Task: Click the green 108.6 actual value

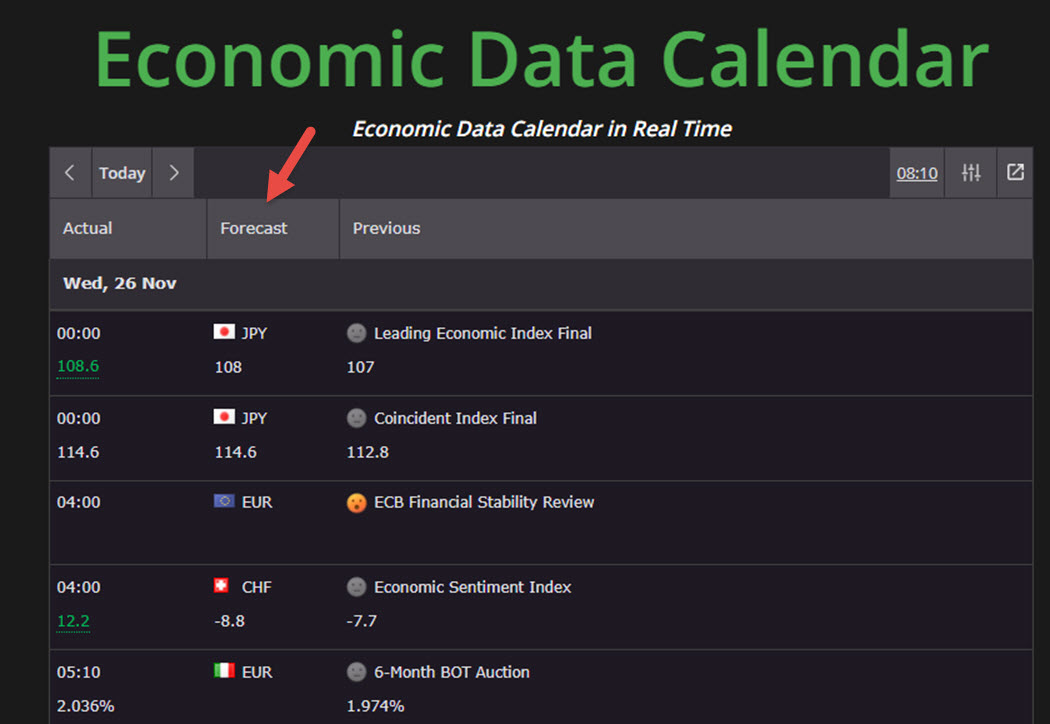Action: click(x=78, y=366)
